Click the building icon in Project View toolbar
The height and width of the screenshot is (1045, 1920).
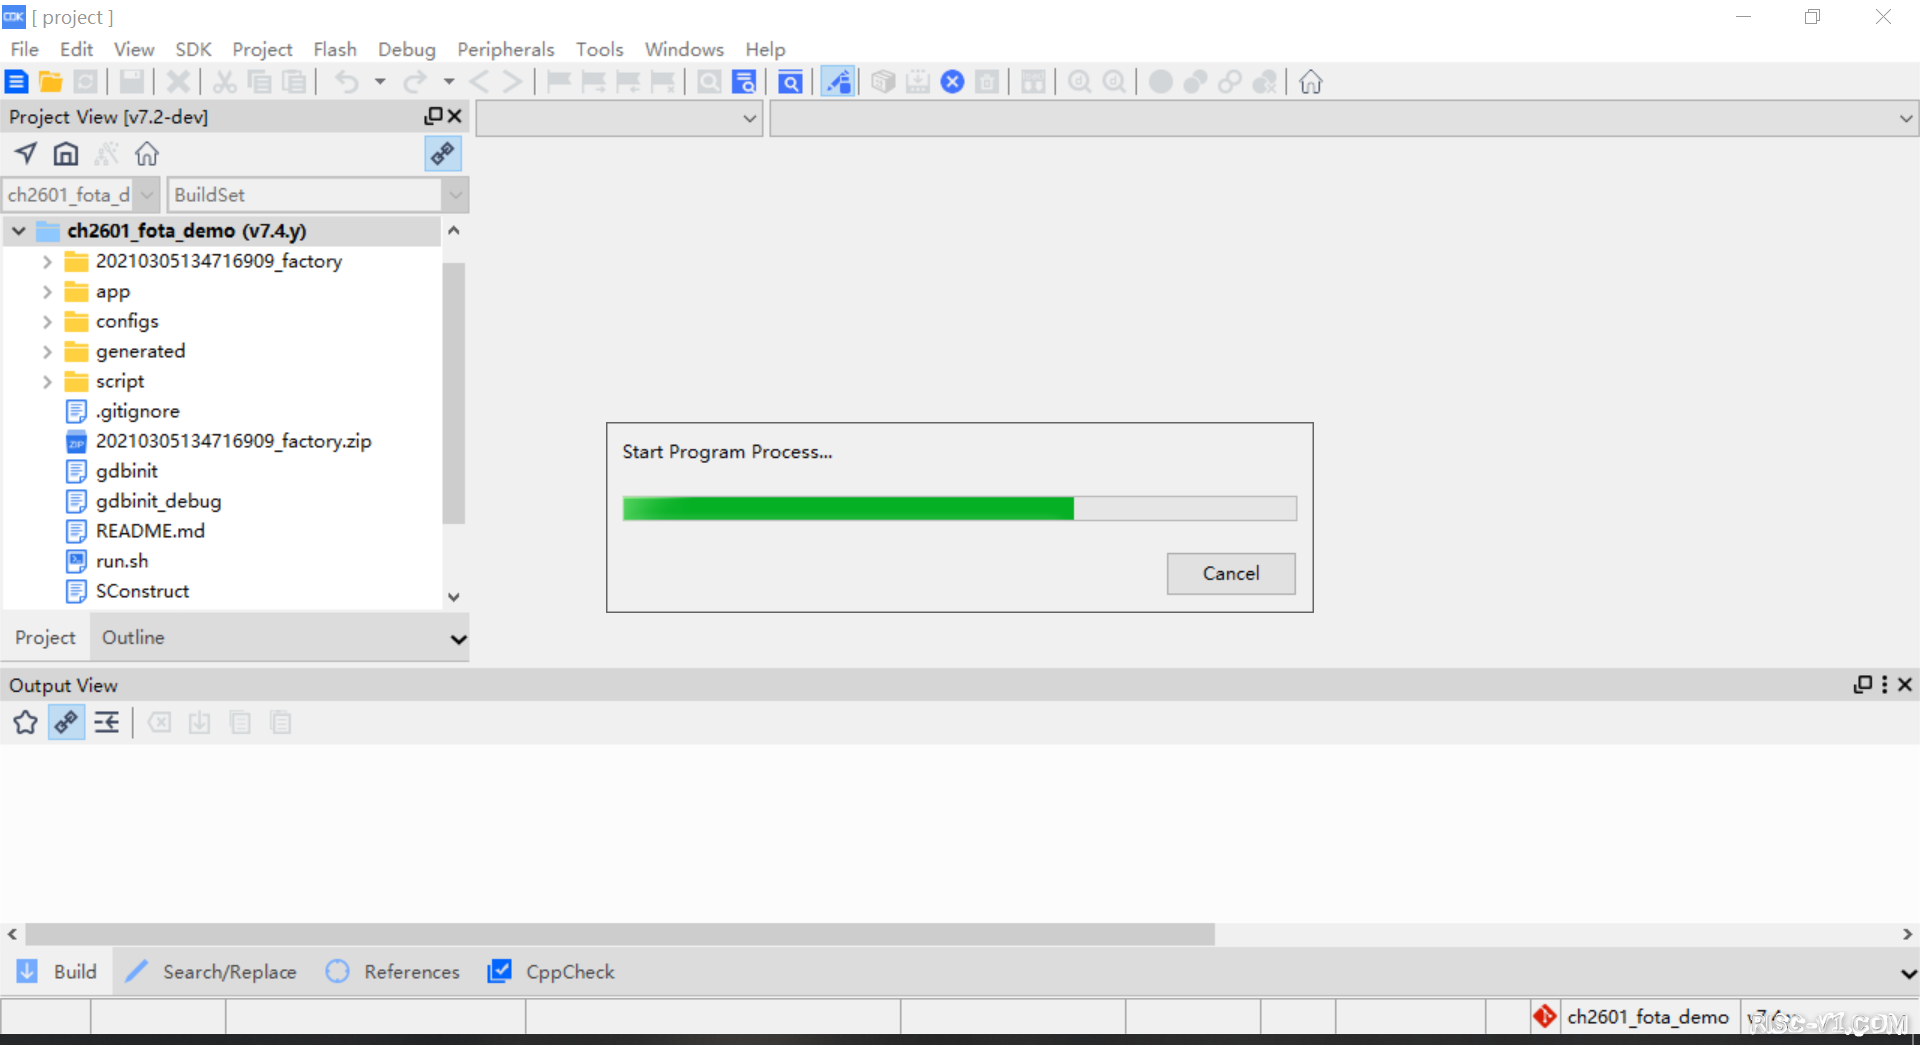(66, 154)
